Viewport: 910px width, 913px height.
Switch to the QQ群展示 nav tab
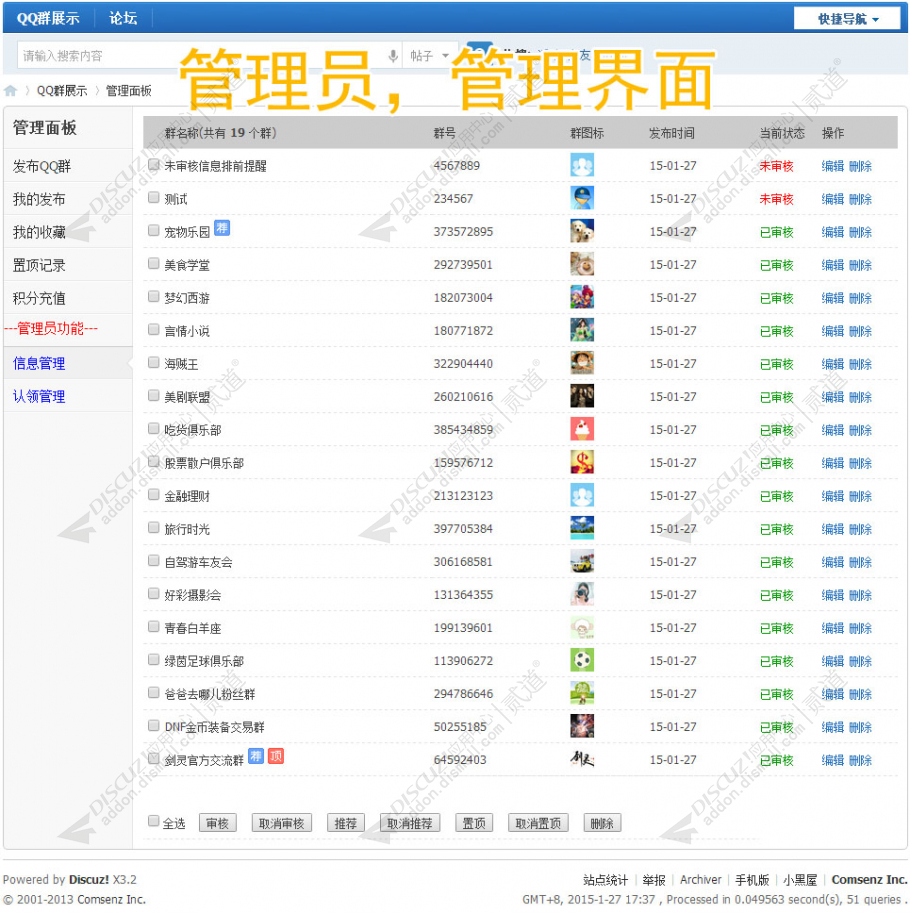(48, 18)
